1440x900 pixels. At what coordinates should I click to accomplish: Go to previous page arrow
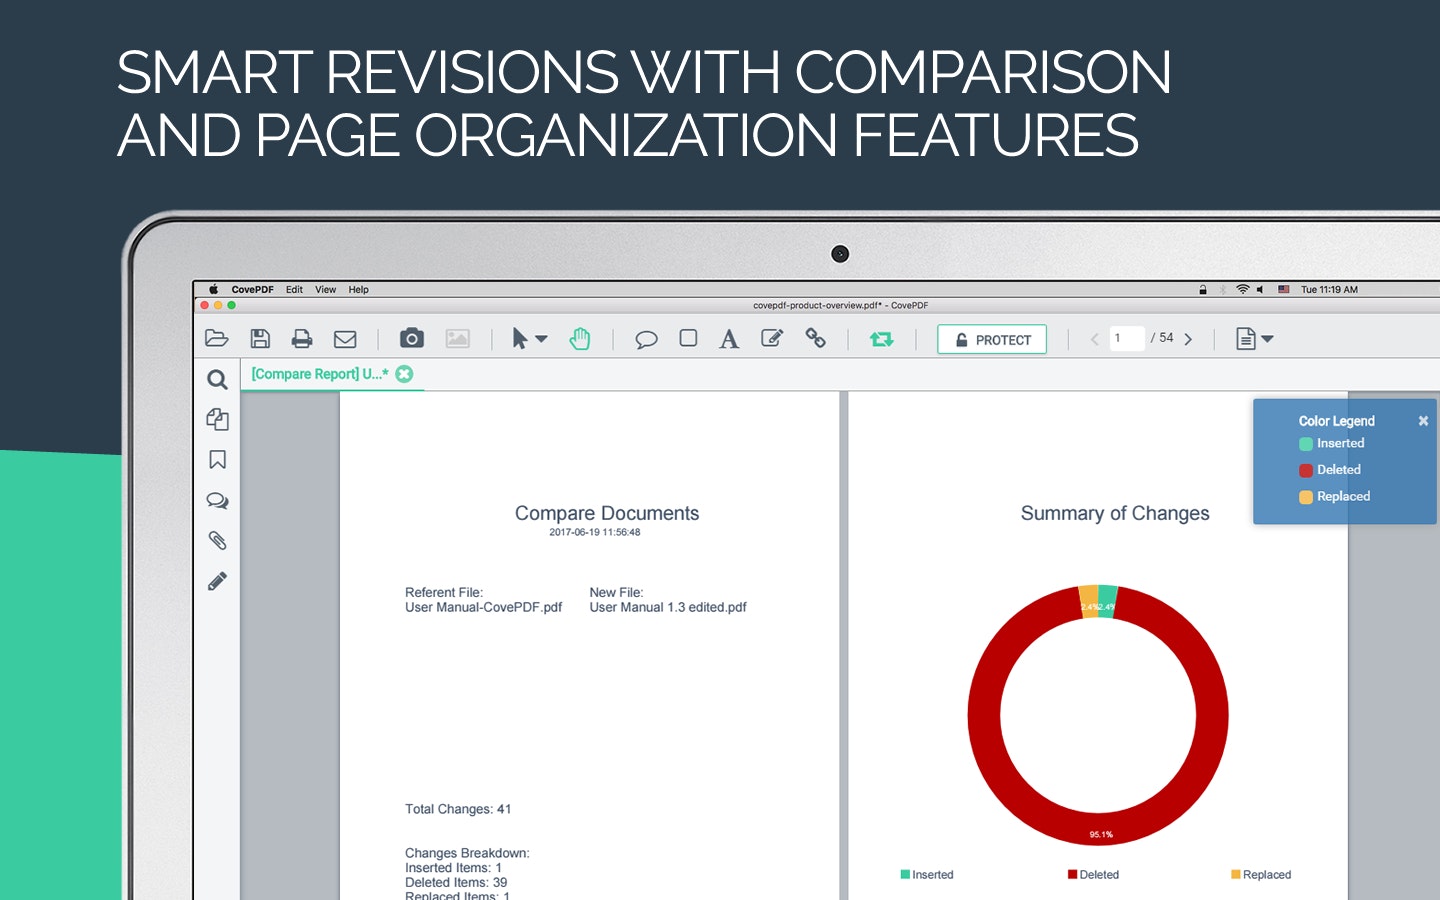click(1094, 339)
